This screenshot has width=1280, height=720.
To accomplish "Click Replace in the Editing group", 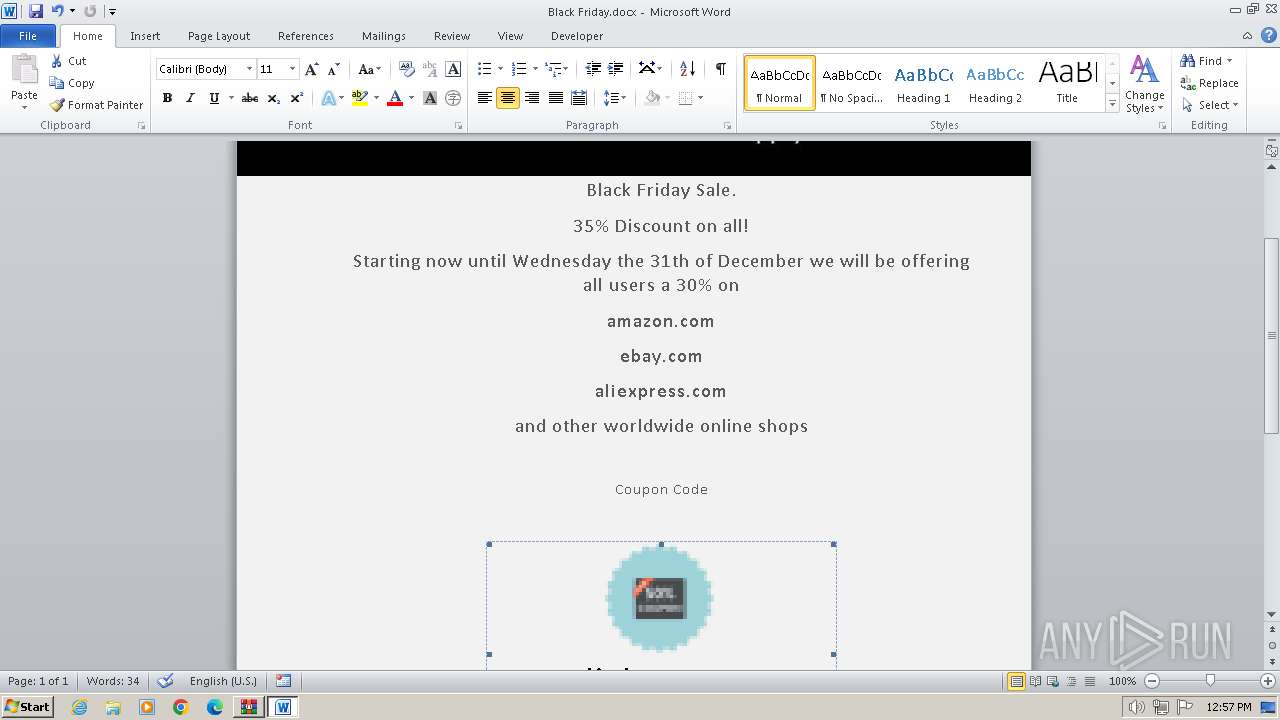I will tap(1209, 83).
